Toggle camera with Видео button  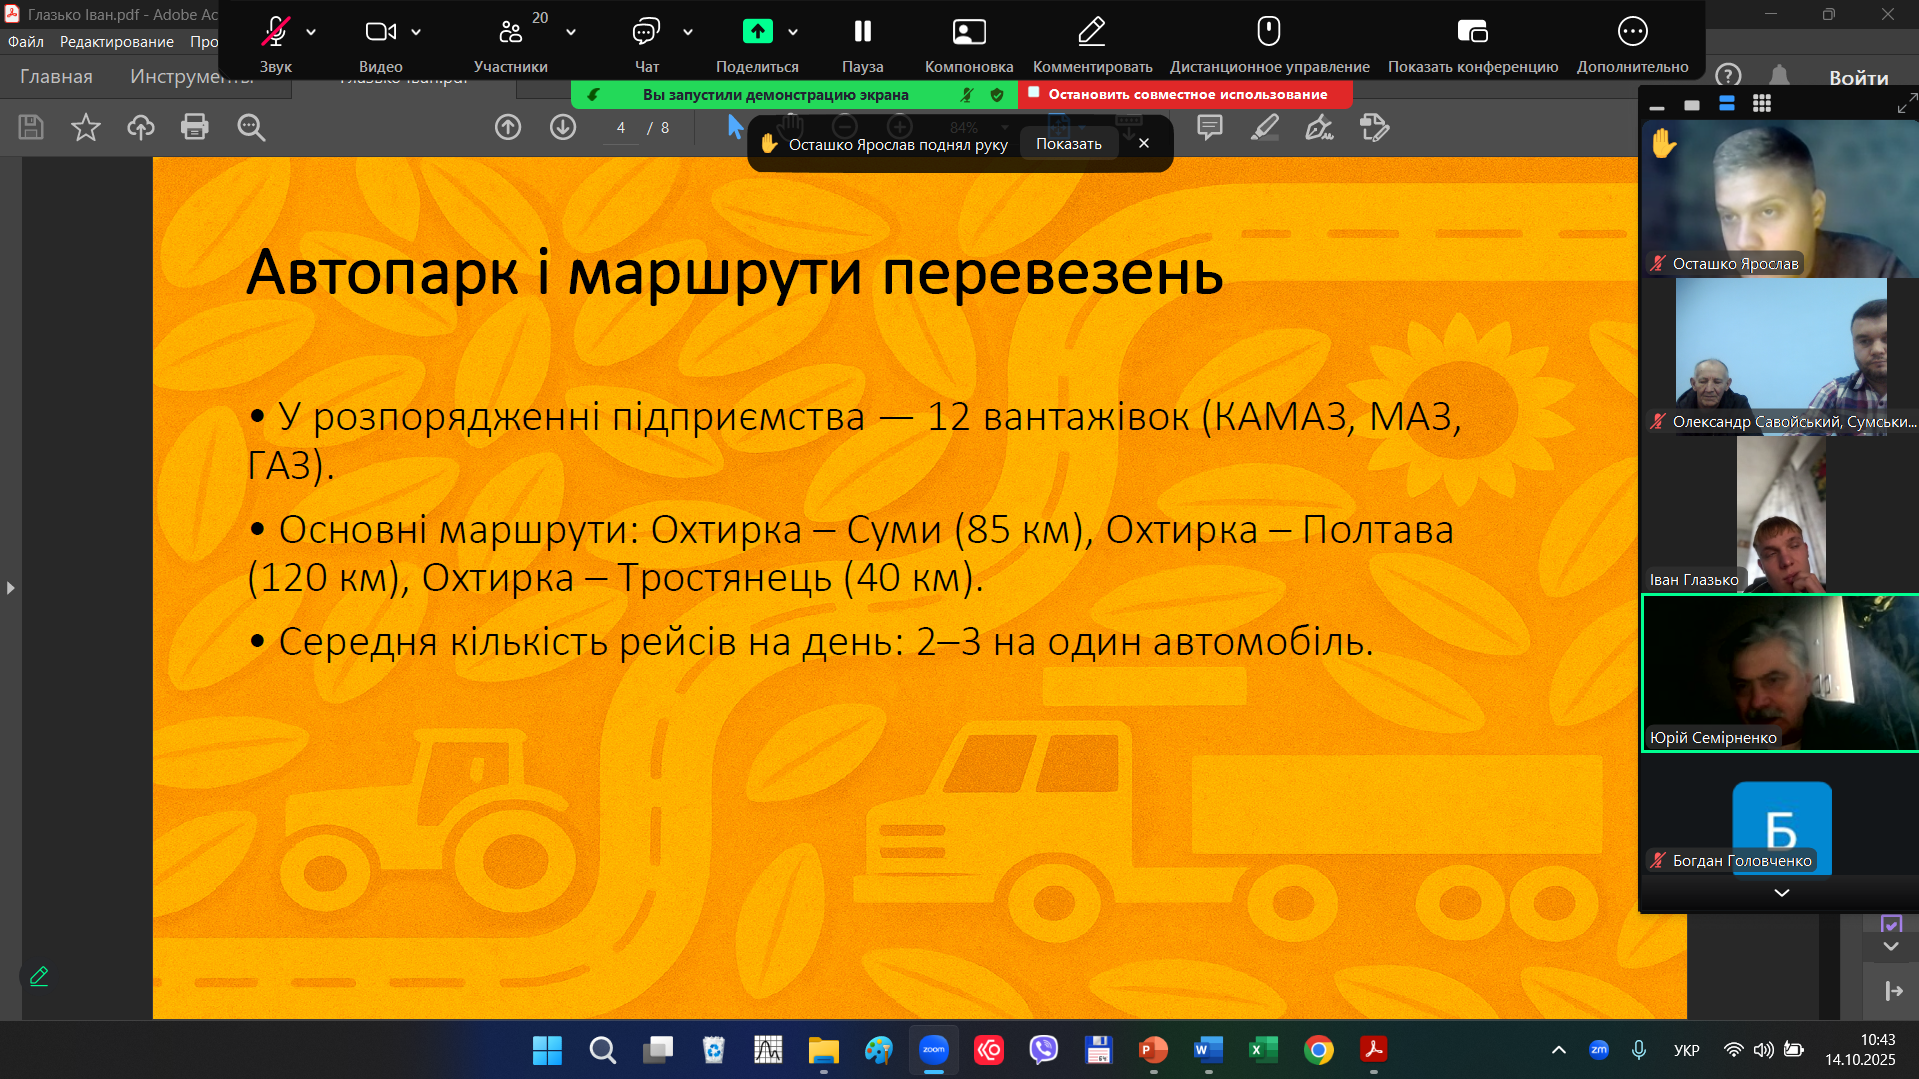[x=380, y=44]
